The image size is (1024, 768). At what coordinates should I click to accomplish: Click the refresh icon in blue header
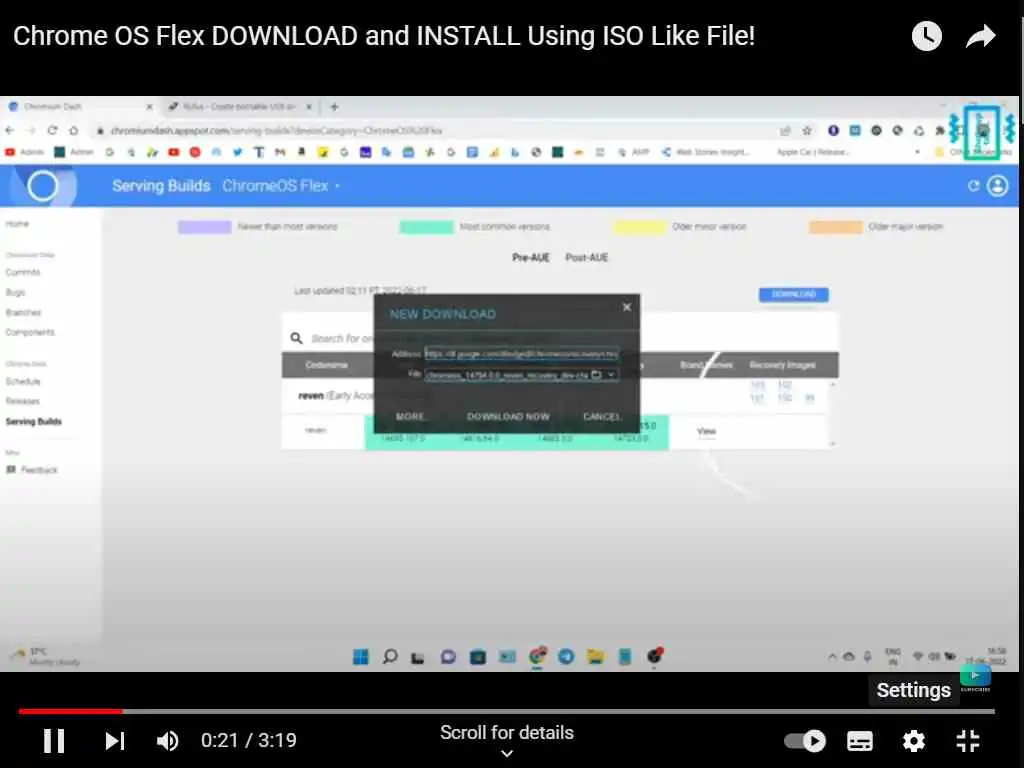[x=973, y=186]
